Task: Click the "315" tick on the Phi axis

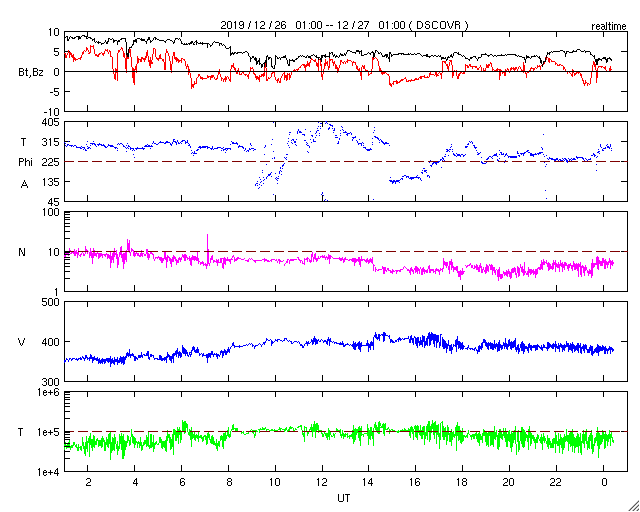Action: coord(51,142)
